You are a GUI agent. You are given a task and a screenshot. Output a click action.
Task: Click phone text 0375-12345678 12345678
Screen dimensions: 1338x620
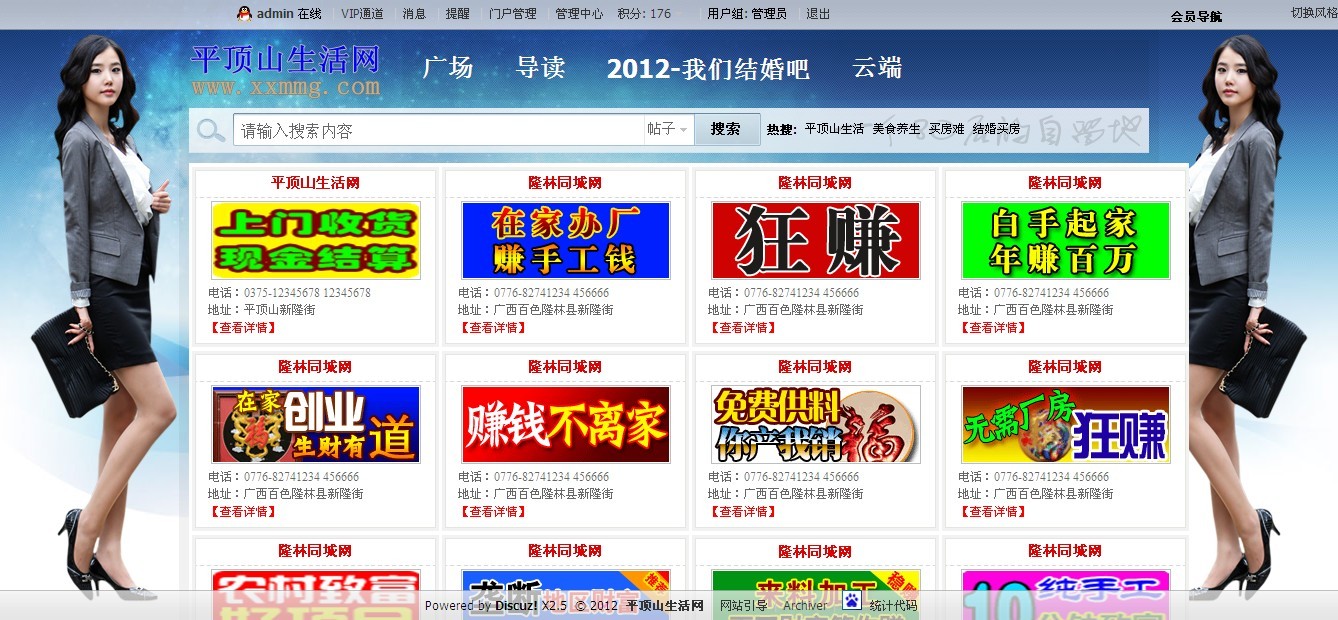[307, 293]
